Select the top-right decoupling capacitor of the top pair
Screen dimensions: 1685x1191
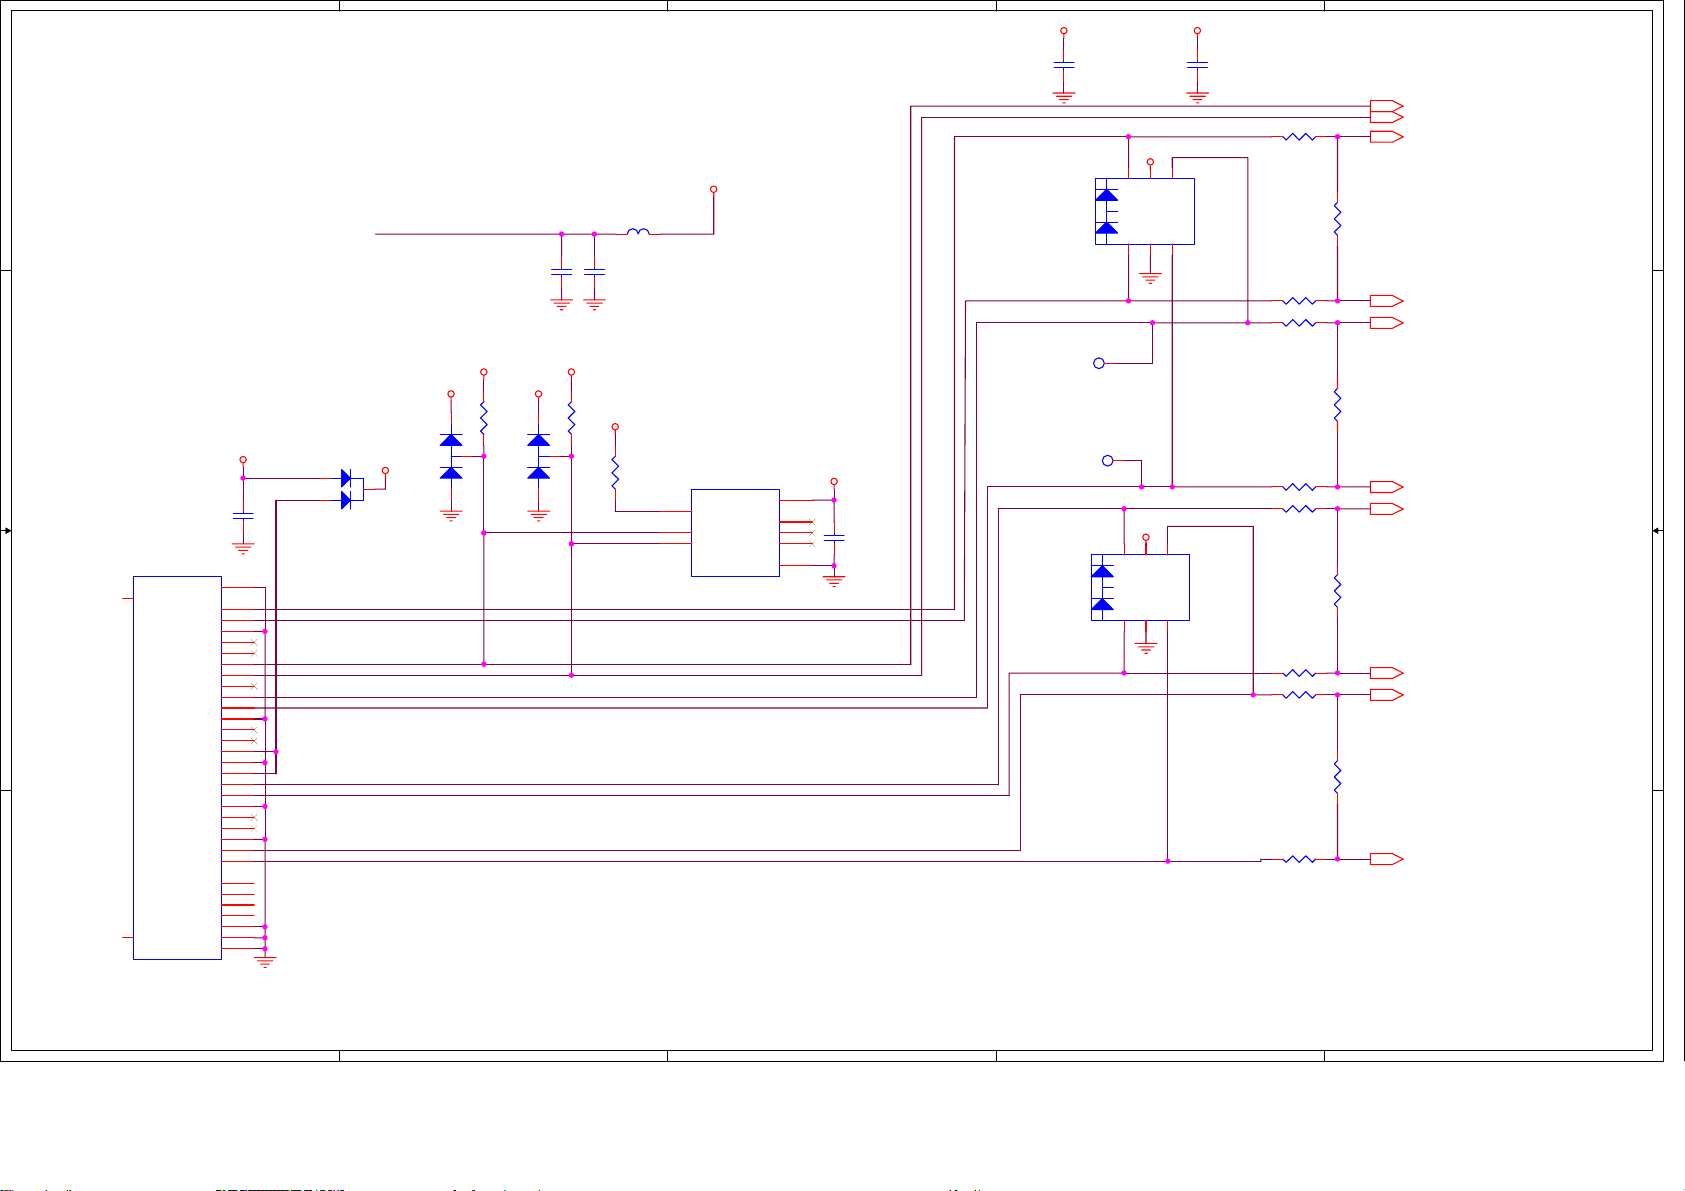click(1197, 64)
